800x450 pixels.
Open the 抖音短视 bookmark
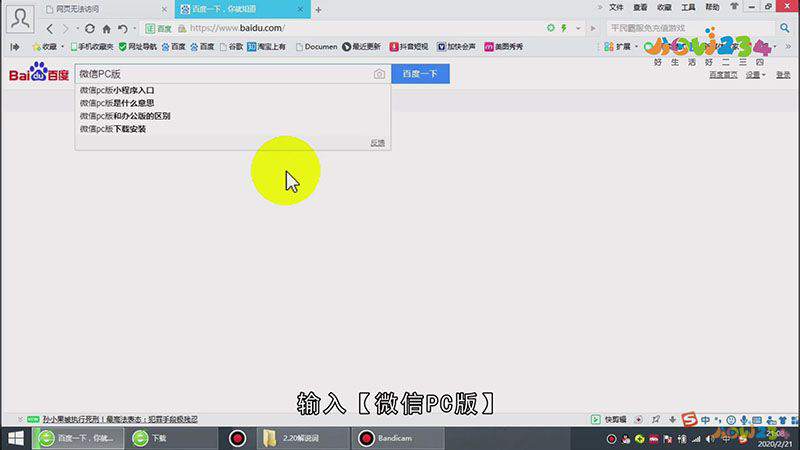409,46
